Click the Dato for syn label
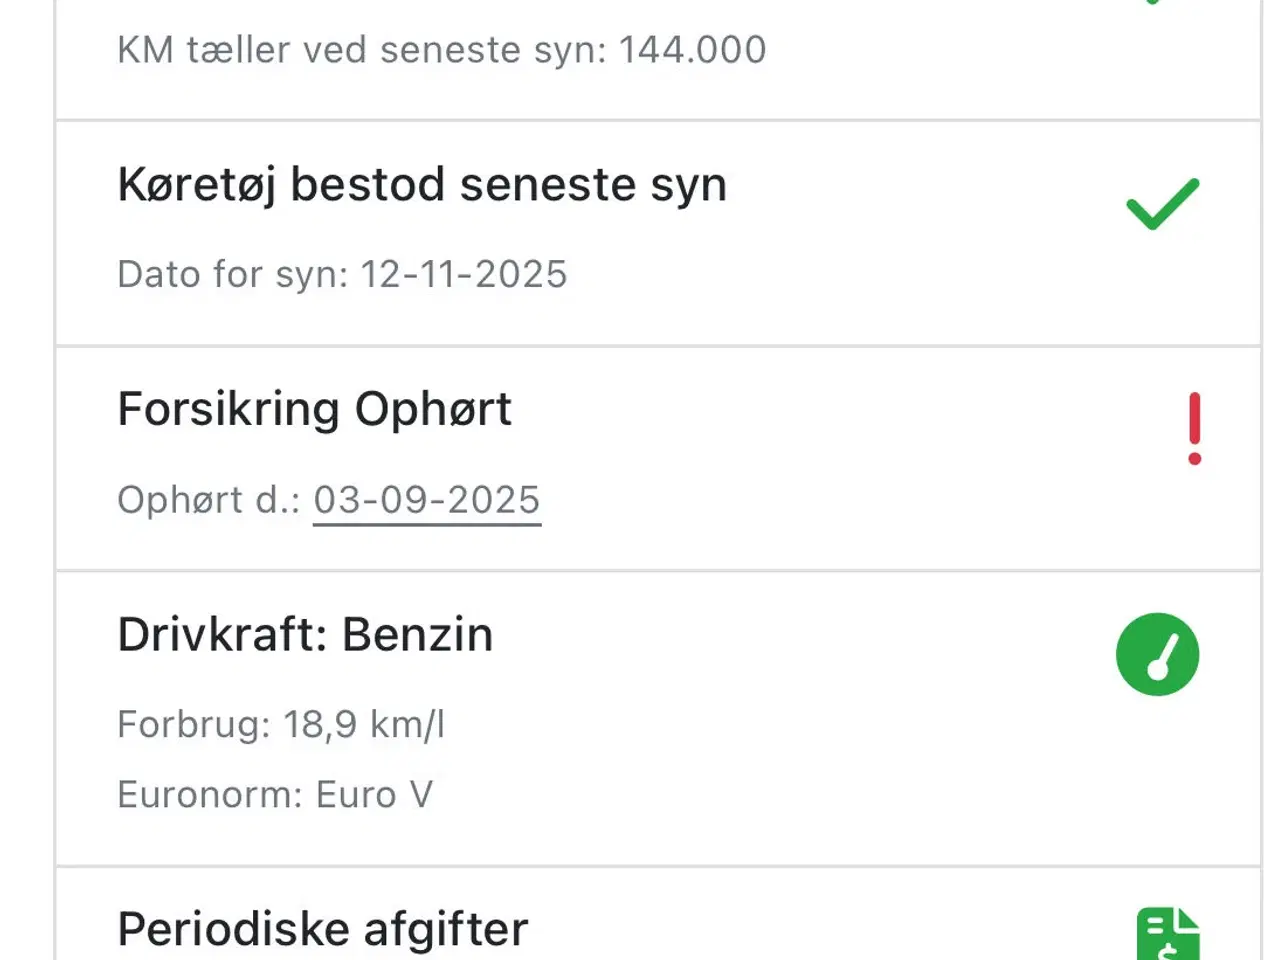This screenshot has width=1280, height=960. [232, 274]
